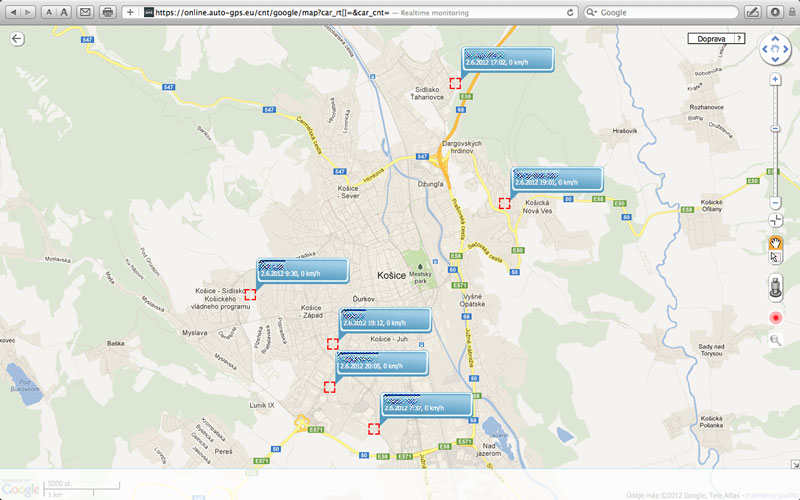Pan the map down with the pan control
Viewport: 800px width, 500px height.
pos(775,60)
